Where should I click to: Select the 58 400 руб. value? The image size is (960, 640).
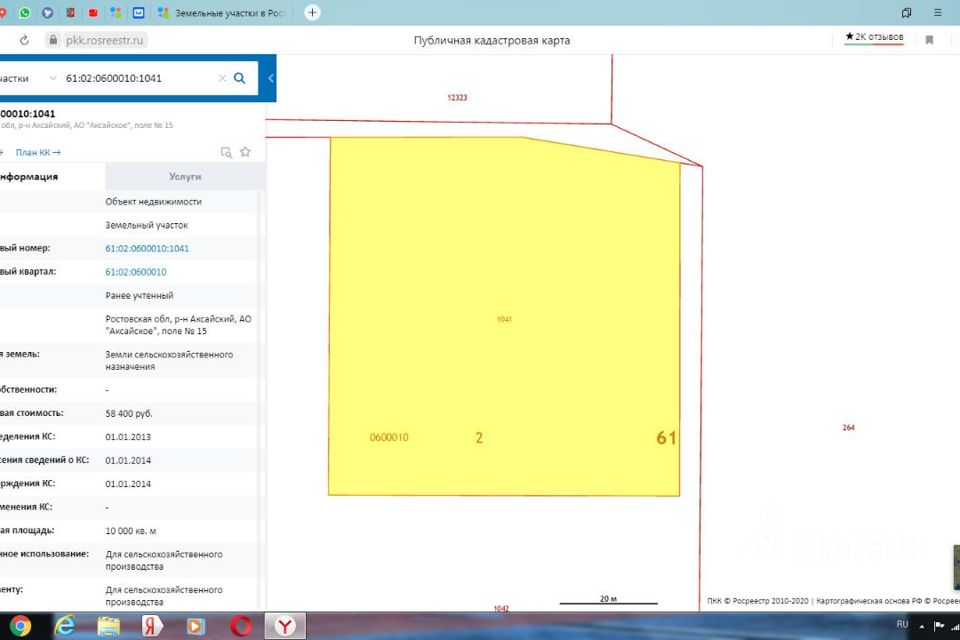click(129, 413)
